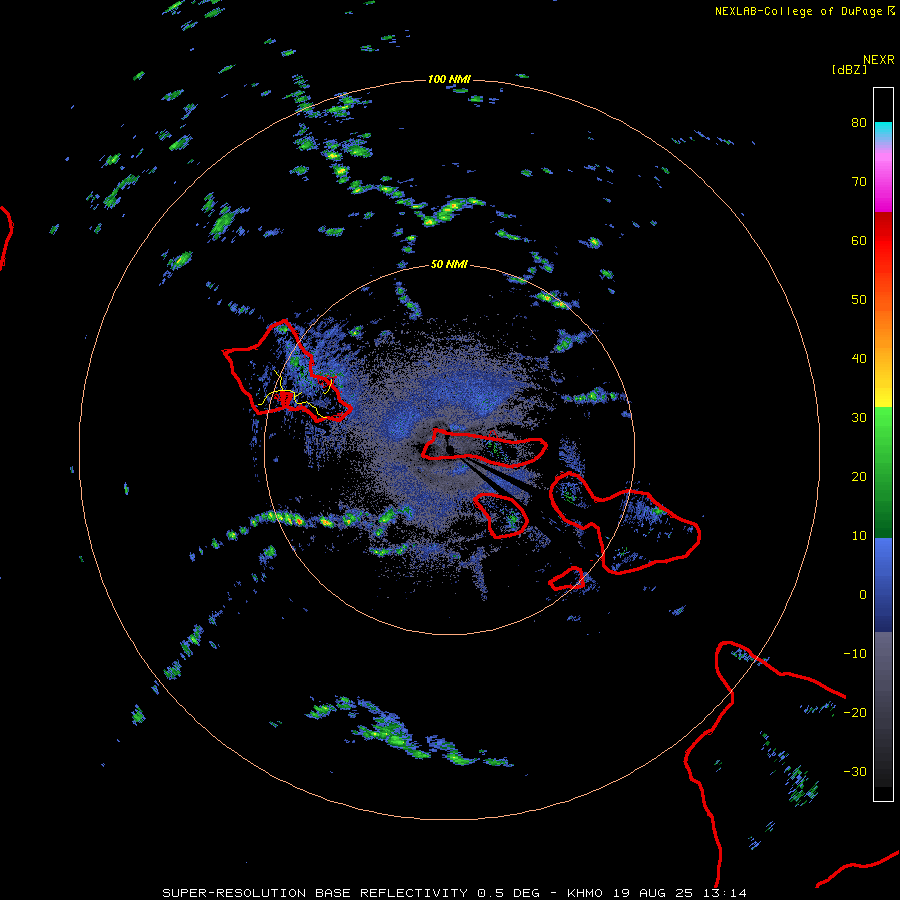This screenshot has width=900, height=900.
Task: Click the Lanai island outline
Action: [501, 515]
